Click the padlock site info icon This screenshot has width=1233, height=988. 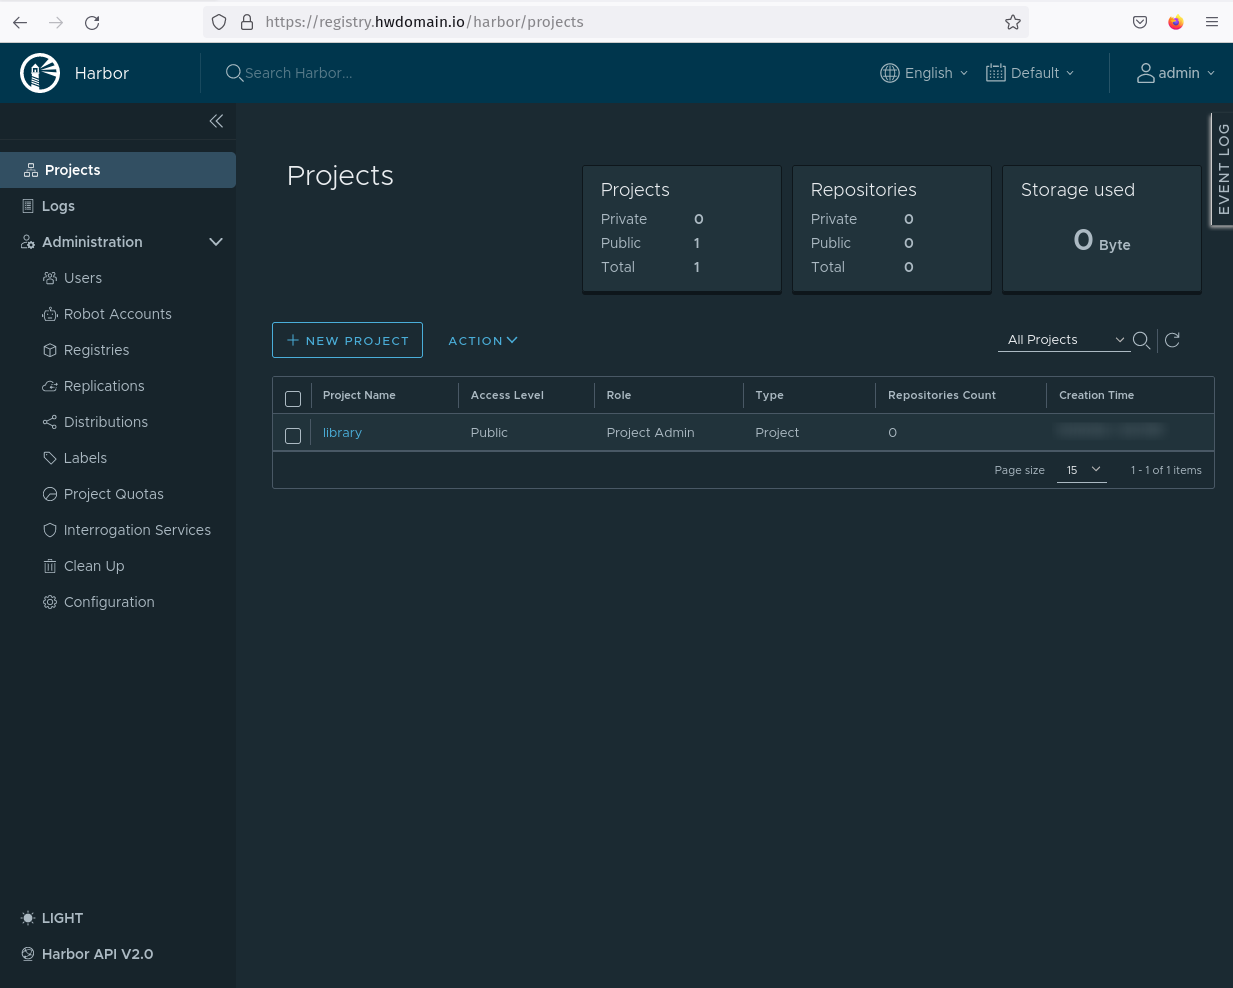point(247,22)
